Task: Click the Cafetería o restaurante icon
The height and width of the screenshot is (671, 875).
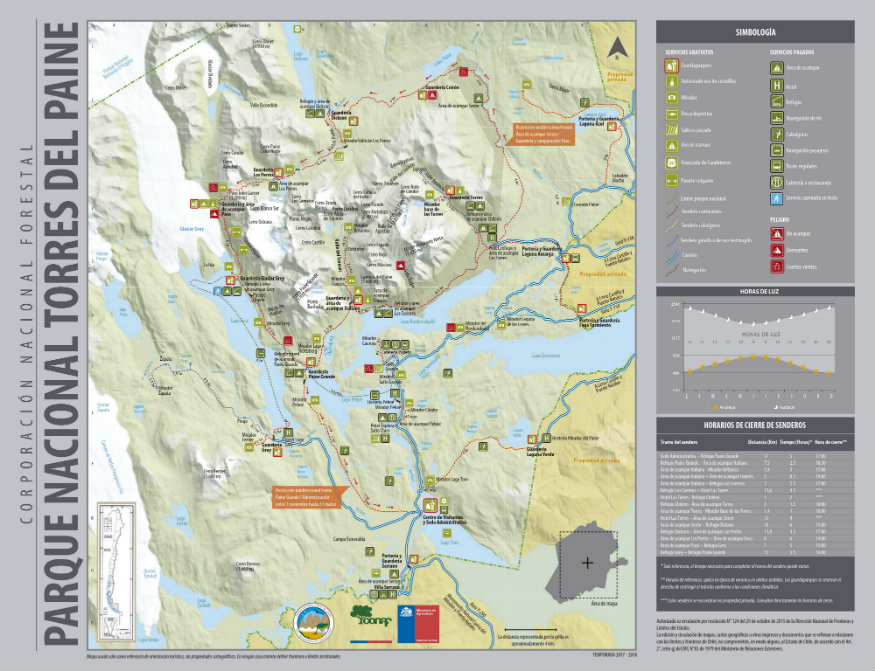Action: (776, 183)
